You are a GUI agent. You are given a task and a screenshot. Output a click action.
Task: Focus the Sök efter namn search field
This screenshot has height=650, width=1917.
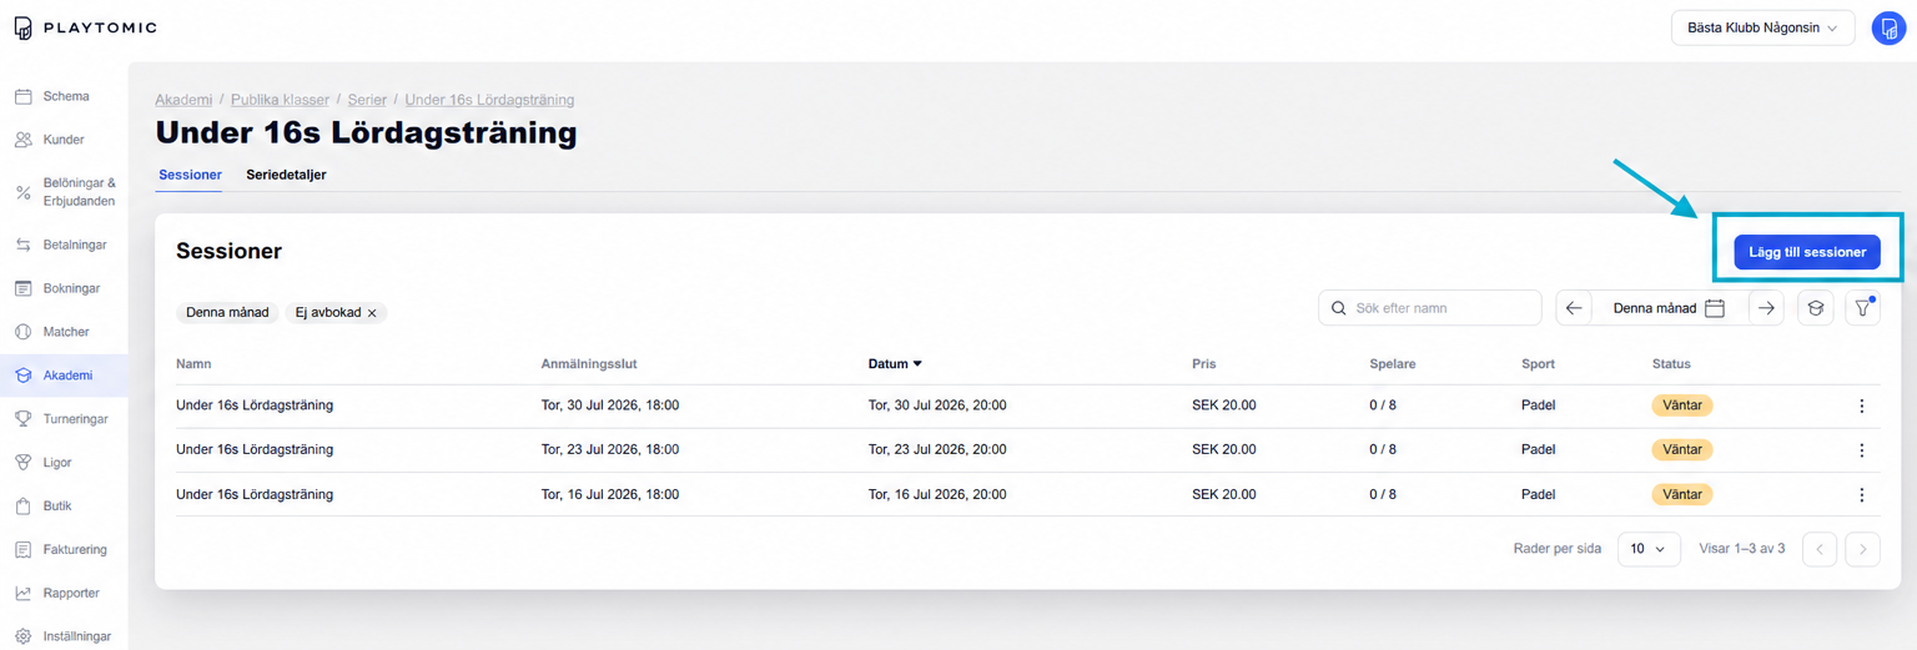1430,308
